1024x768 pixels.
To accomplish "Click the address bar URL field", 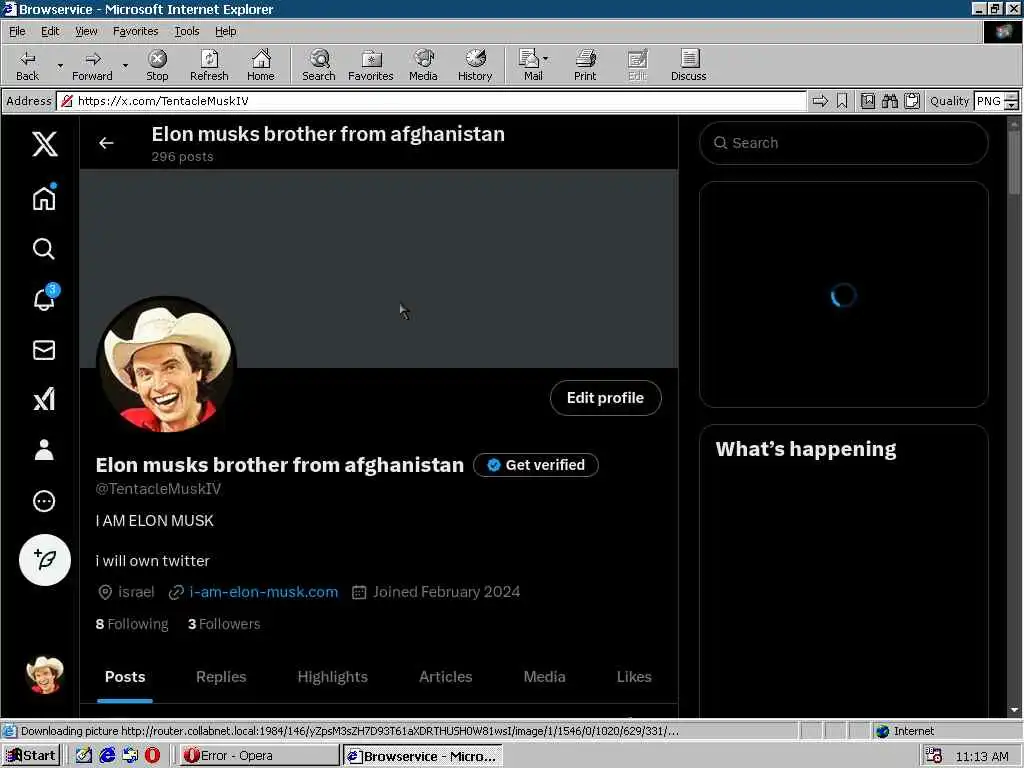I will click(432, 101).
